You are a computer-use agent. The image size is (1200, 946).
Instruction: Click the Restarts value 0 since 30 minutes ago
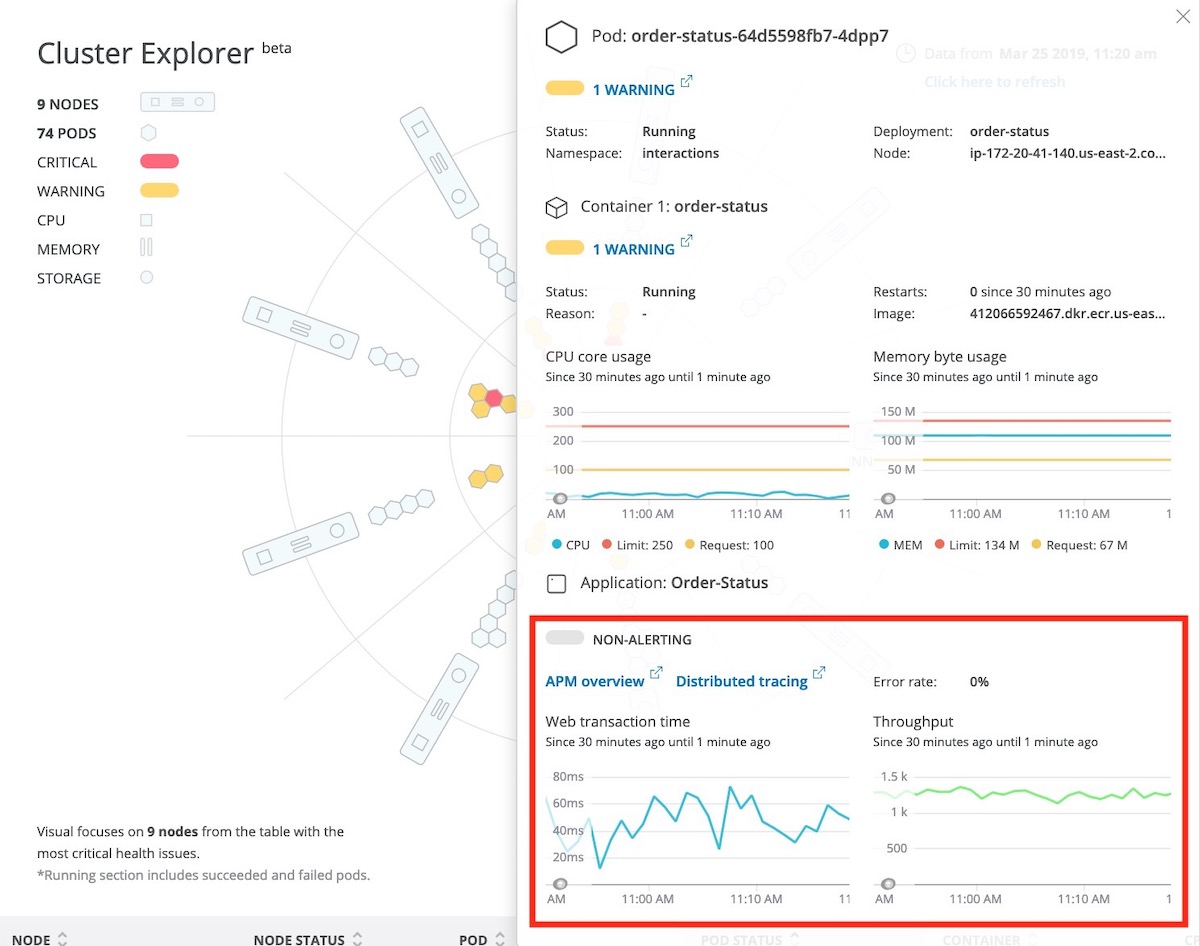pos(1041,292)
